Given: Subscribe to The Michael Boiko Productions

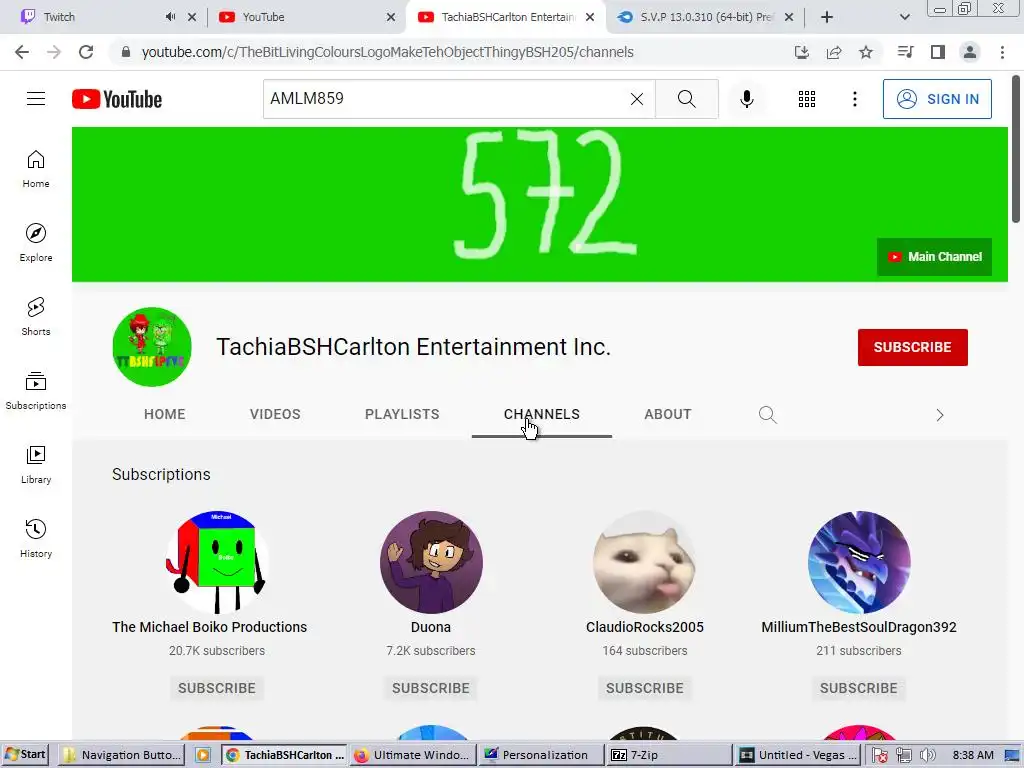Looking at the screenshot, I should (217, 688).
